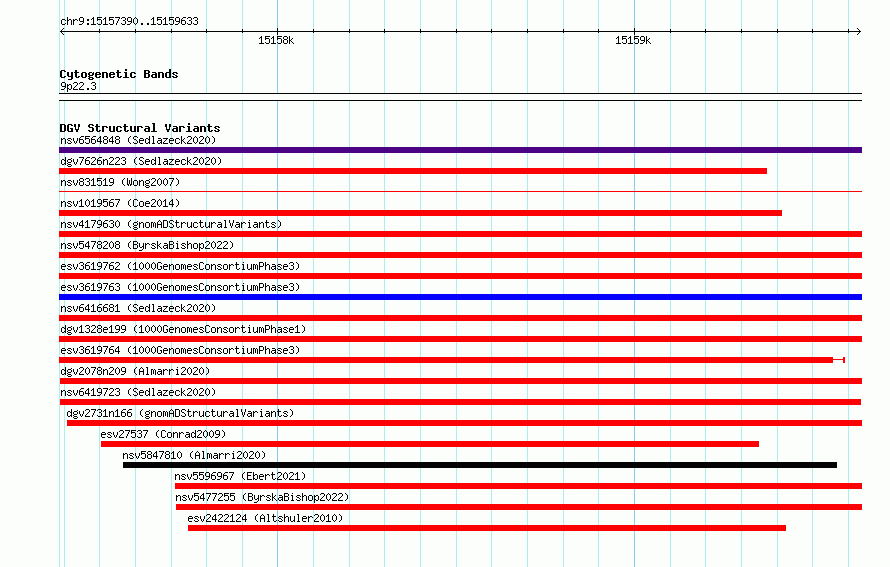Open dgv2078n209 (Almarri2020) label
This screenshot has width=890, height=567.
(x=135, y=371)
